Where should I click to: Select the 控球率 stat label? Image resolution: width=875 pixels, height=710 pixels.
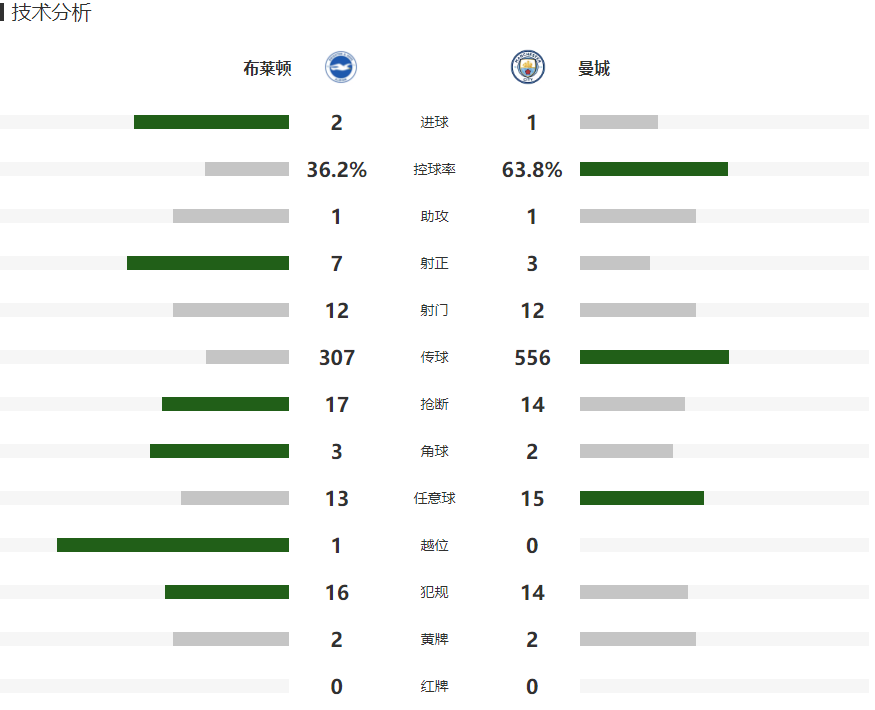click(x=434, y=169)
